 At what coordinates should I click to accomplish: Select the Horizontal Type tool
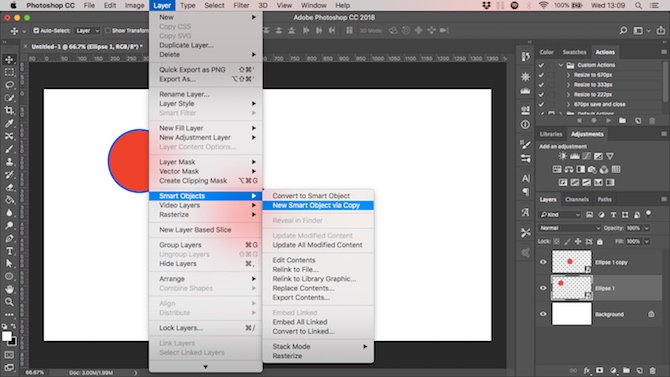[x=9, y=251]
